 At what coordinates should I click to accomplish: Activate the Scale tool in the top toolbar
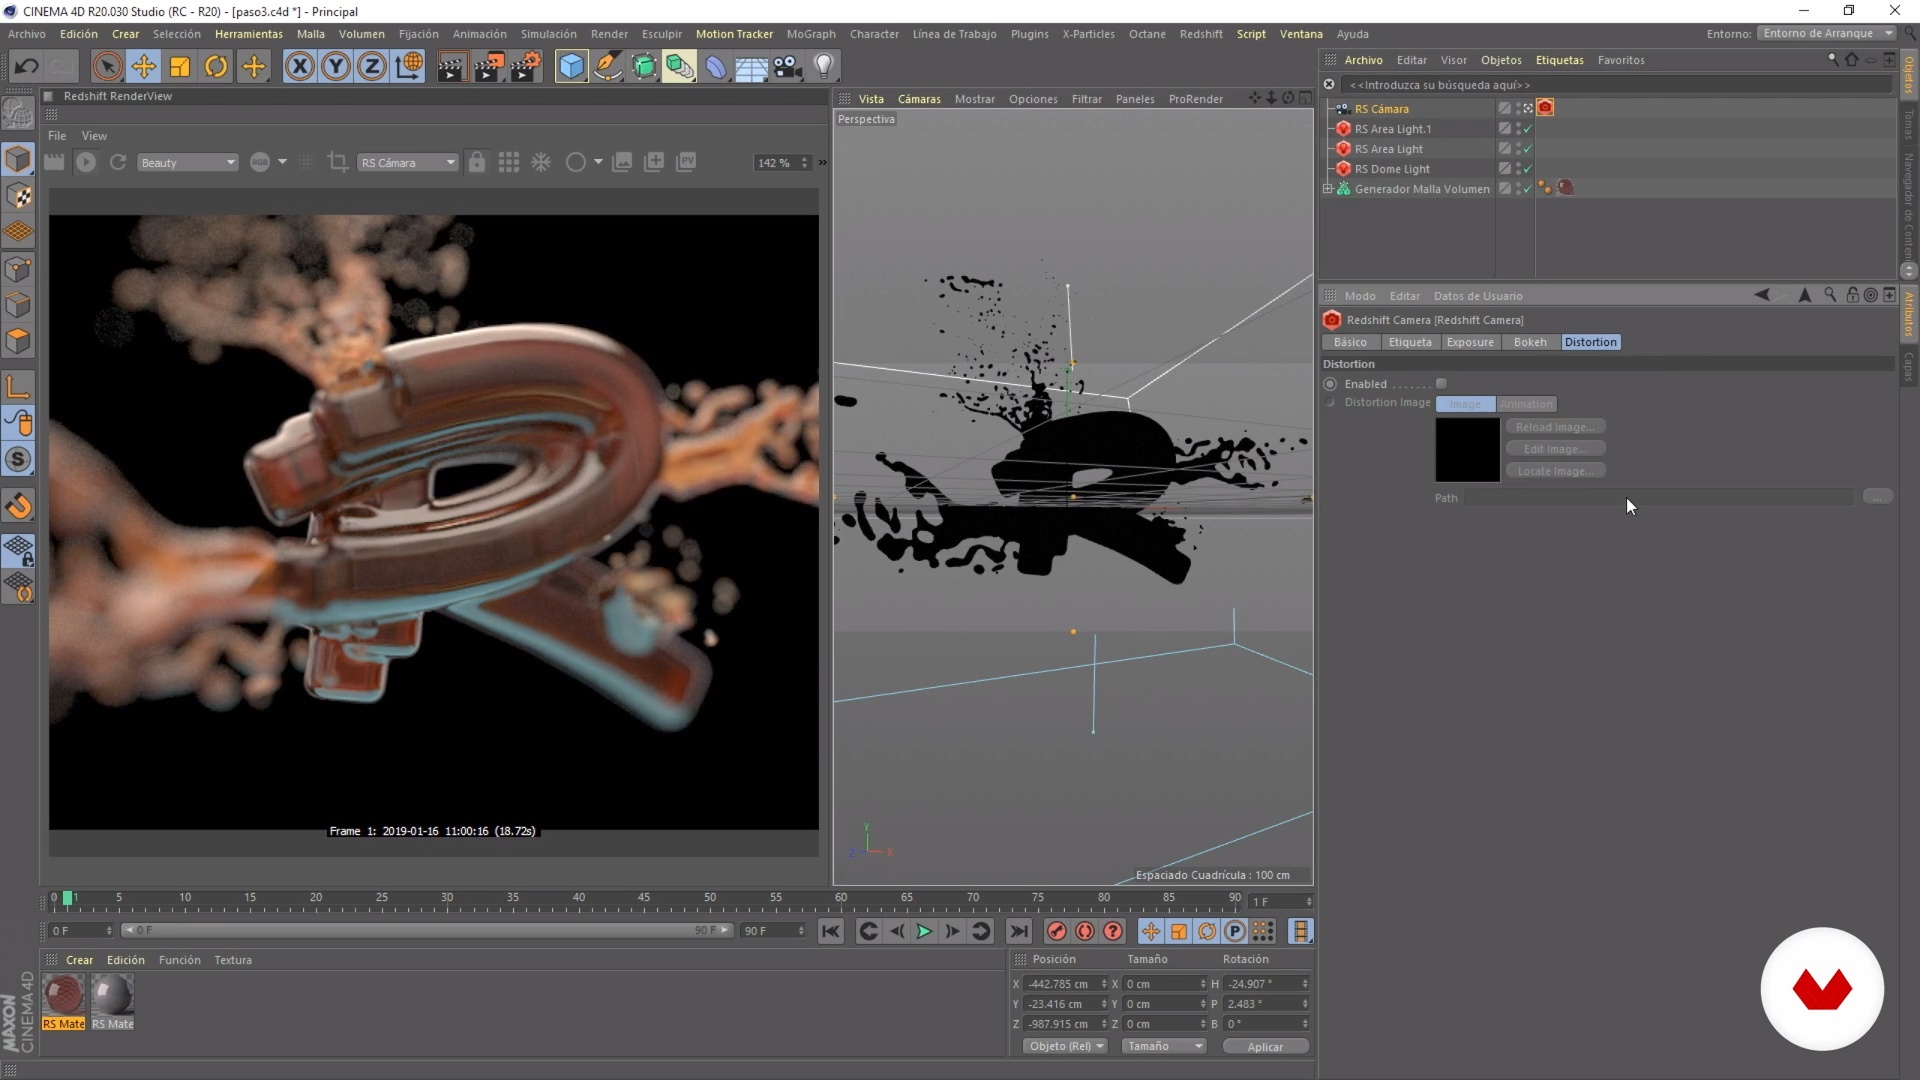click(180, 67)
